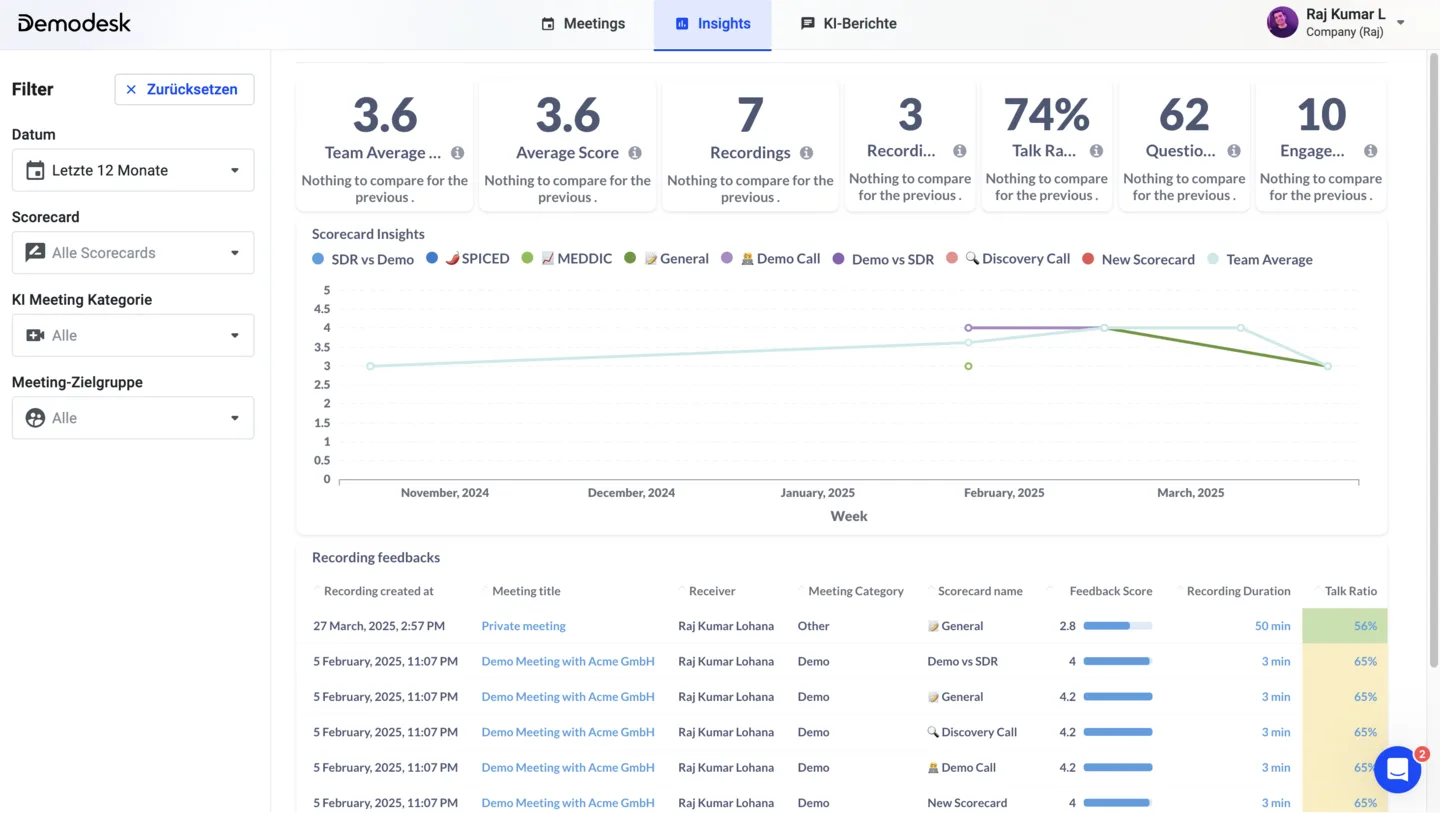1440x813 pixels.
Task: Click the Other meeting category cell
Action: pos(813,626)
